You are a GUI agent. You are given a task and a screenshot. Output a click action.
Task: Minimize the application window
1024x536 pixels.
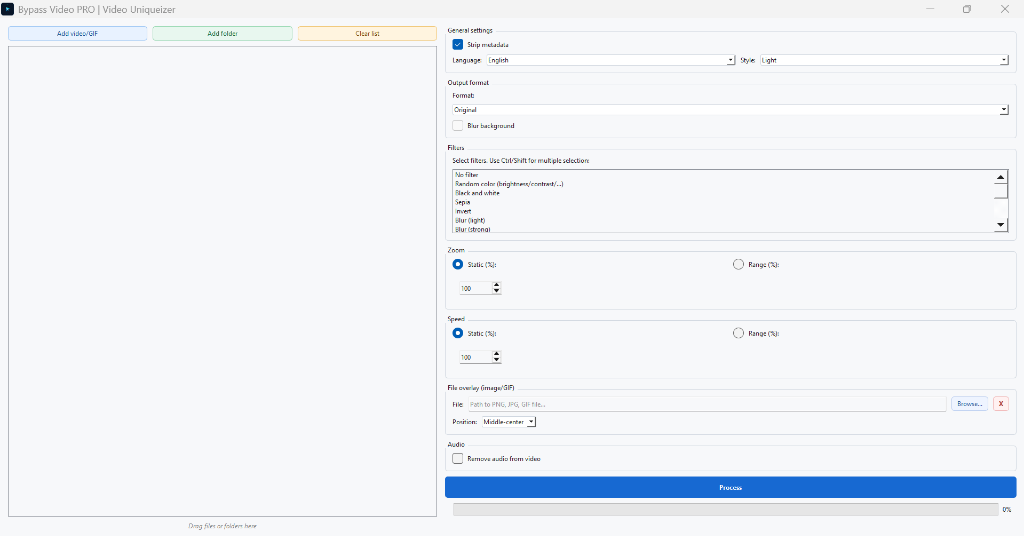(x=930, y=9)
